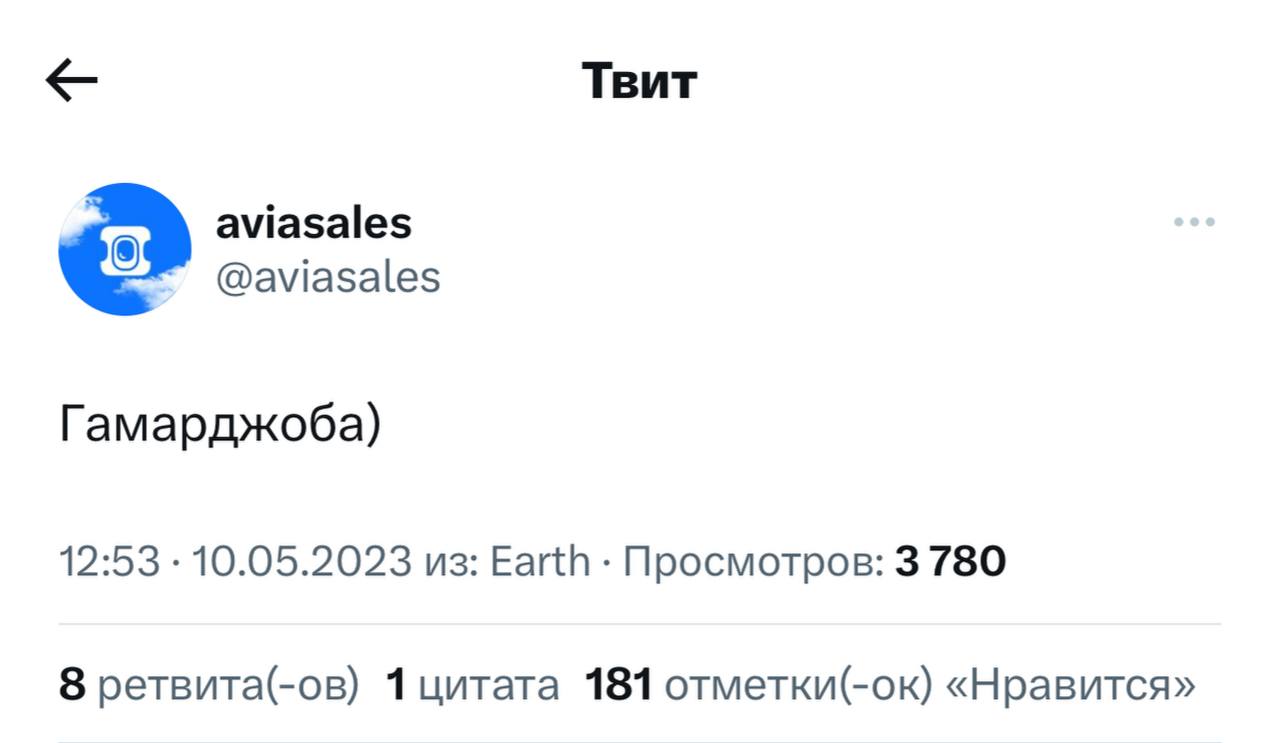
Task: Go back using the left arrow
Action: (x=72, y=81)
